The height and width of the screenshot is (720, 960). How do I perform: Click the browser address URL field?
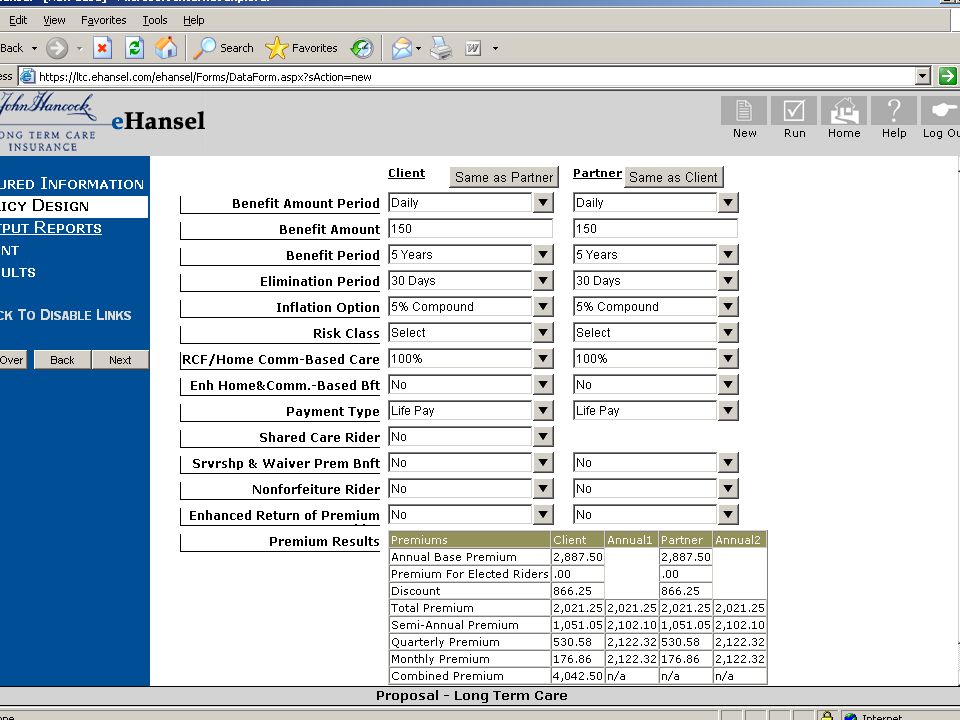(x=476, y=77)
